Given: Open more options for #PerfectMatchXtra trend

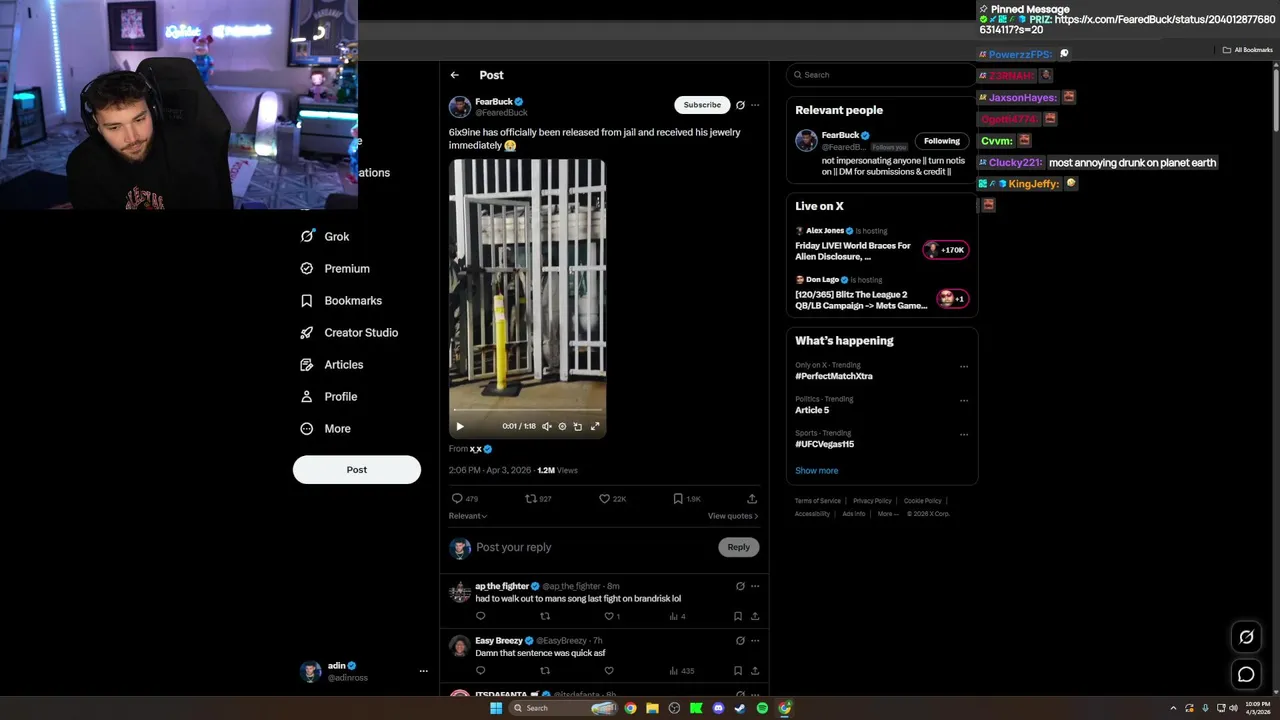Looking at the screenshot, I should (x=964, y=366).
